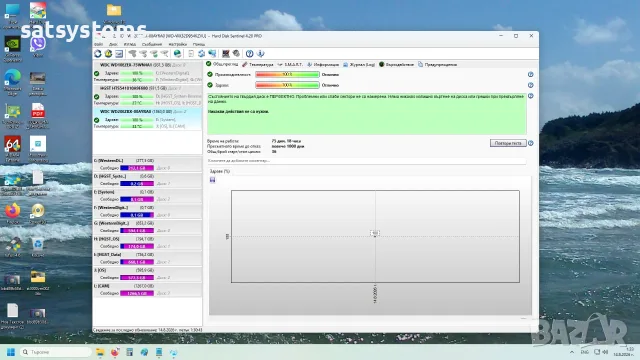Open Microsoft Edge desktop shortcut
The width and height of the screenshot is (640, 360).
pos(12,82)
